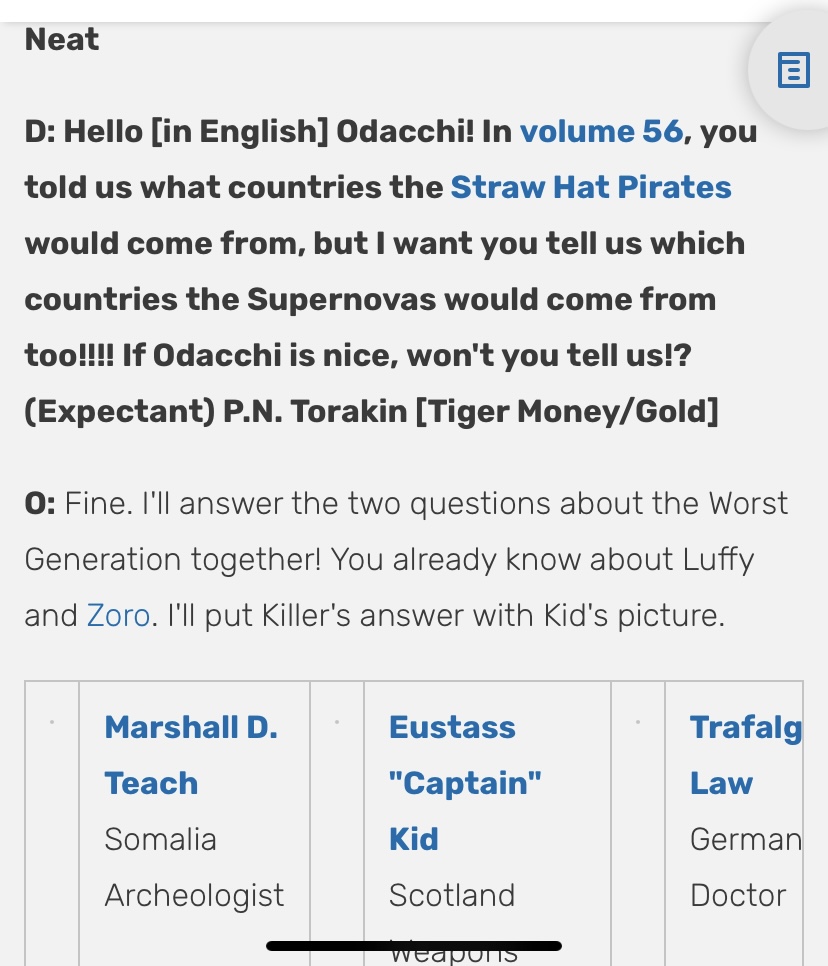Viewport: 828px width, 966px height.
Task: Tap the Trafalgar Law link
Action: [x=744, y=754]
